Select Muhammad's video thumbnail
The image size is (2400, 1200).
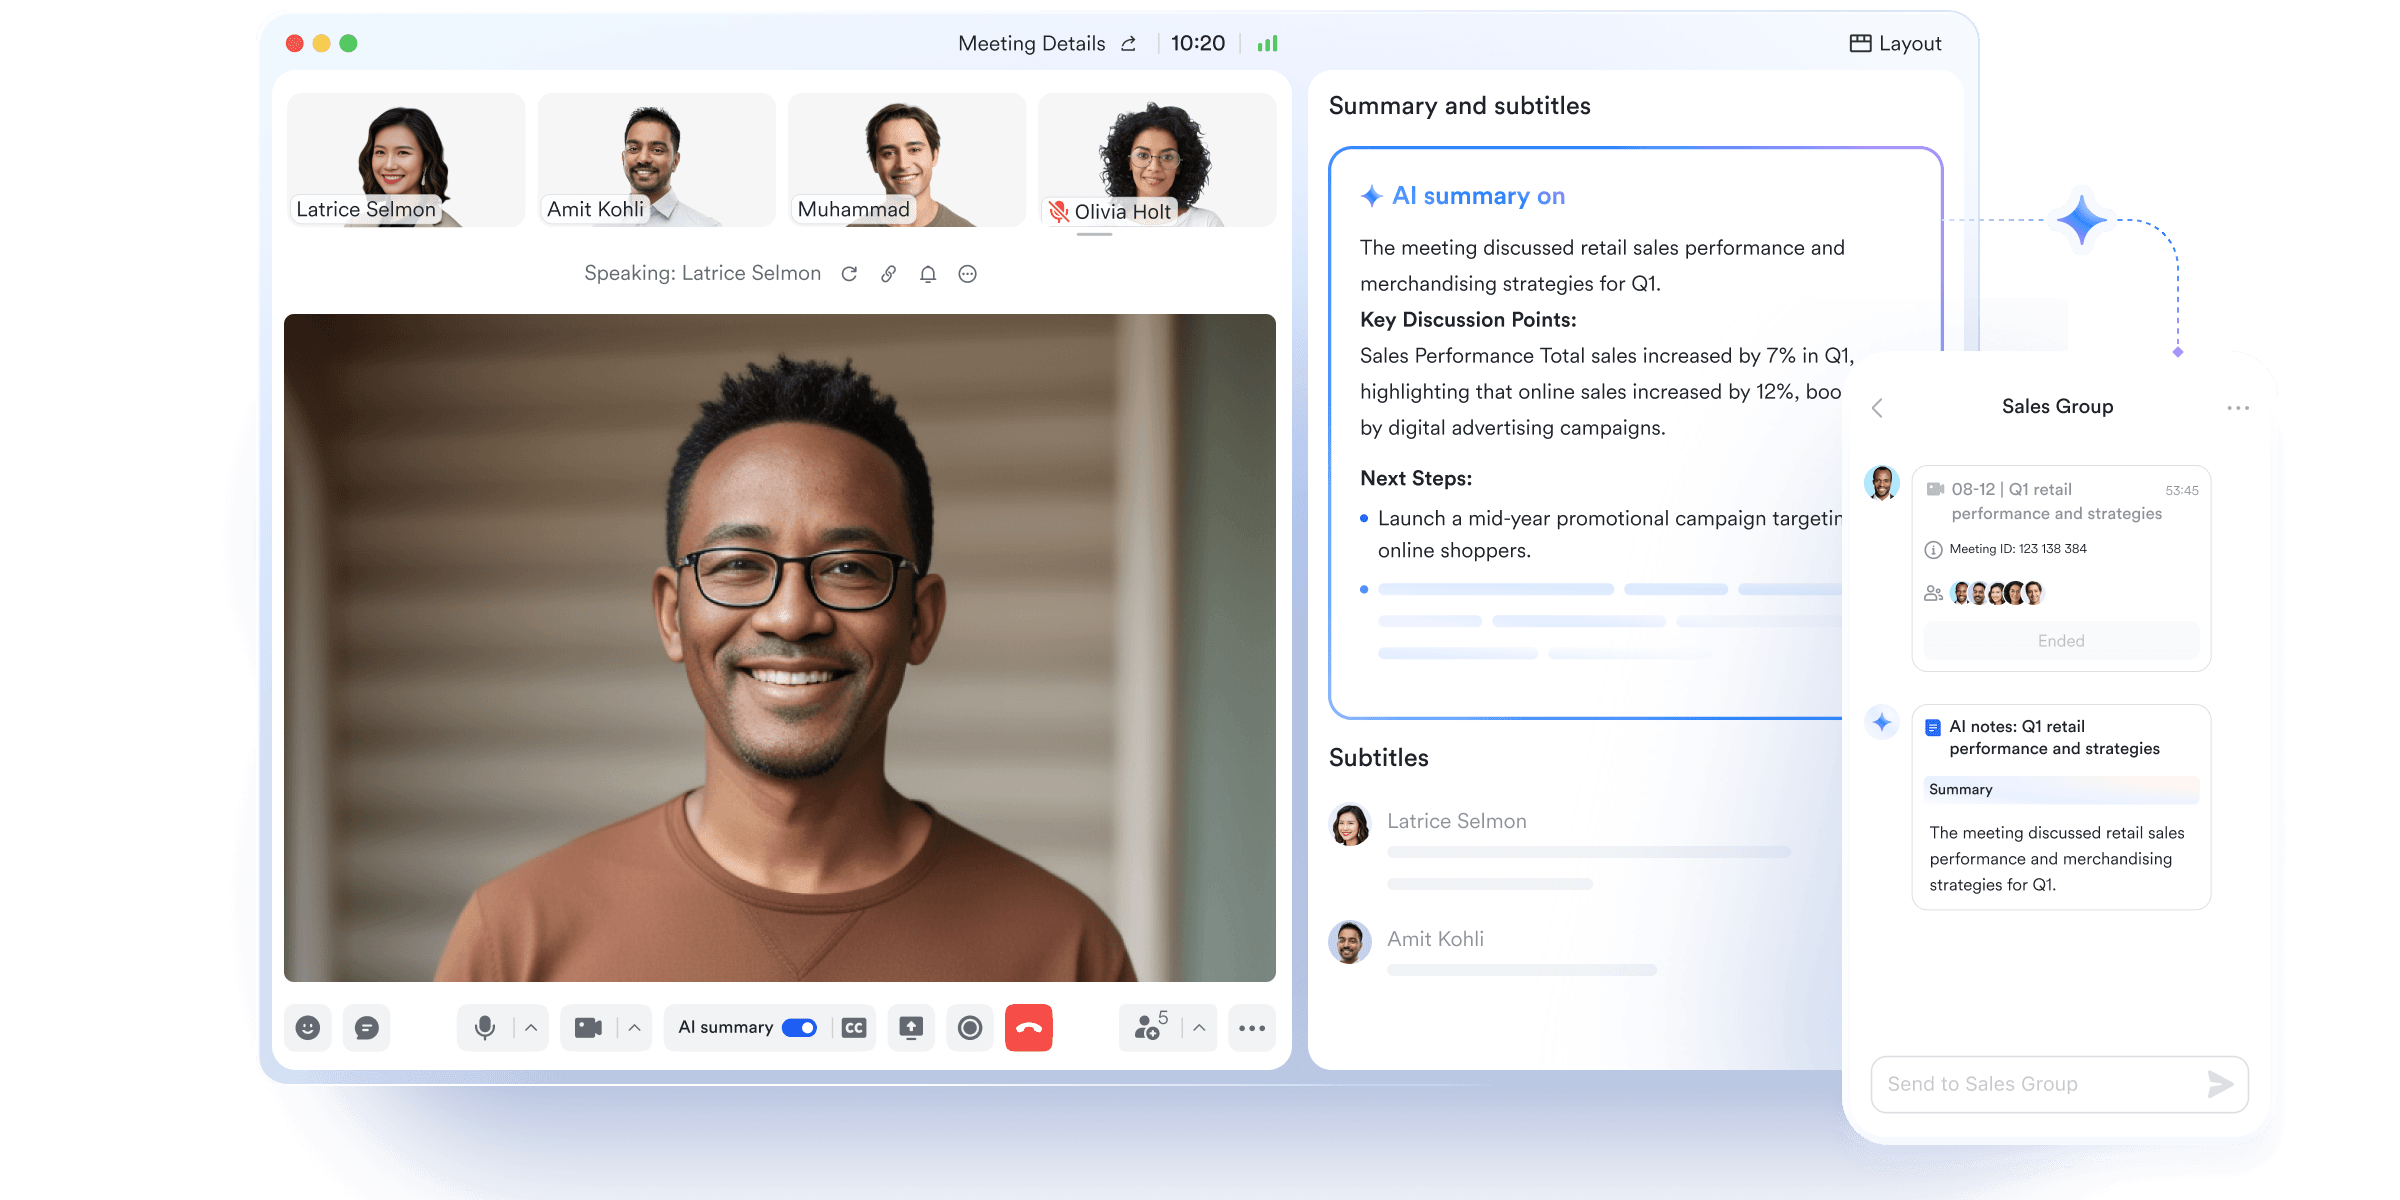click(x=907, y=160)
